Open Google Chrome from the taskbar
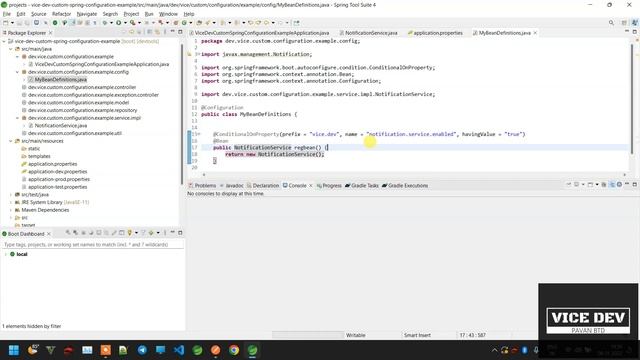This screenshot has height=360, width=640. [234, 350]
